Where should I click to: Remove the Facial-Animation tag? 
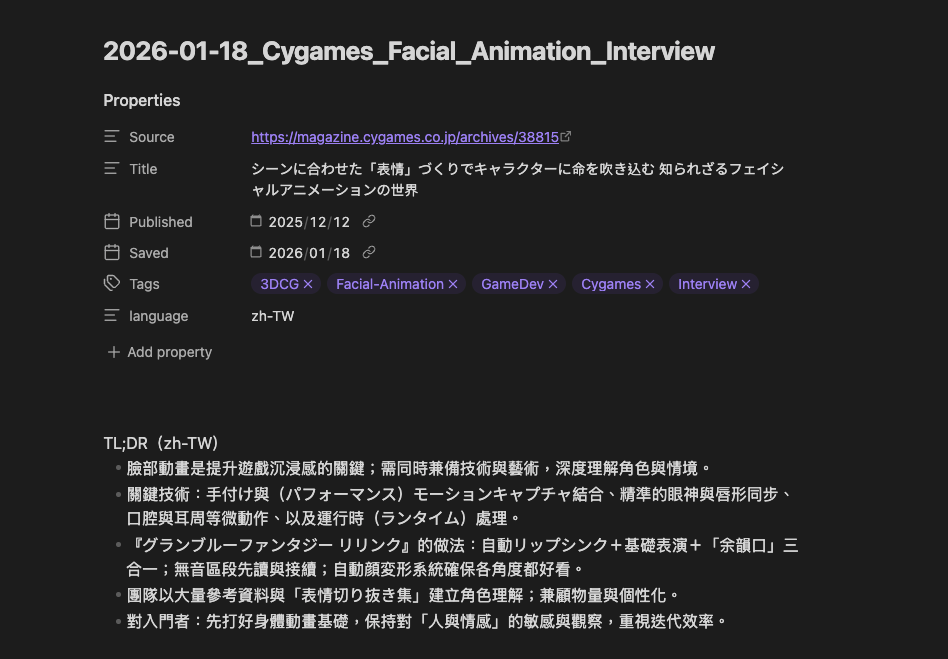click(453, 285)
